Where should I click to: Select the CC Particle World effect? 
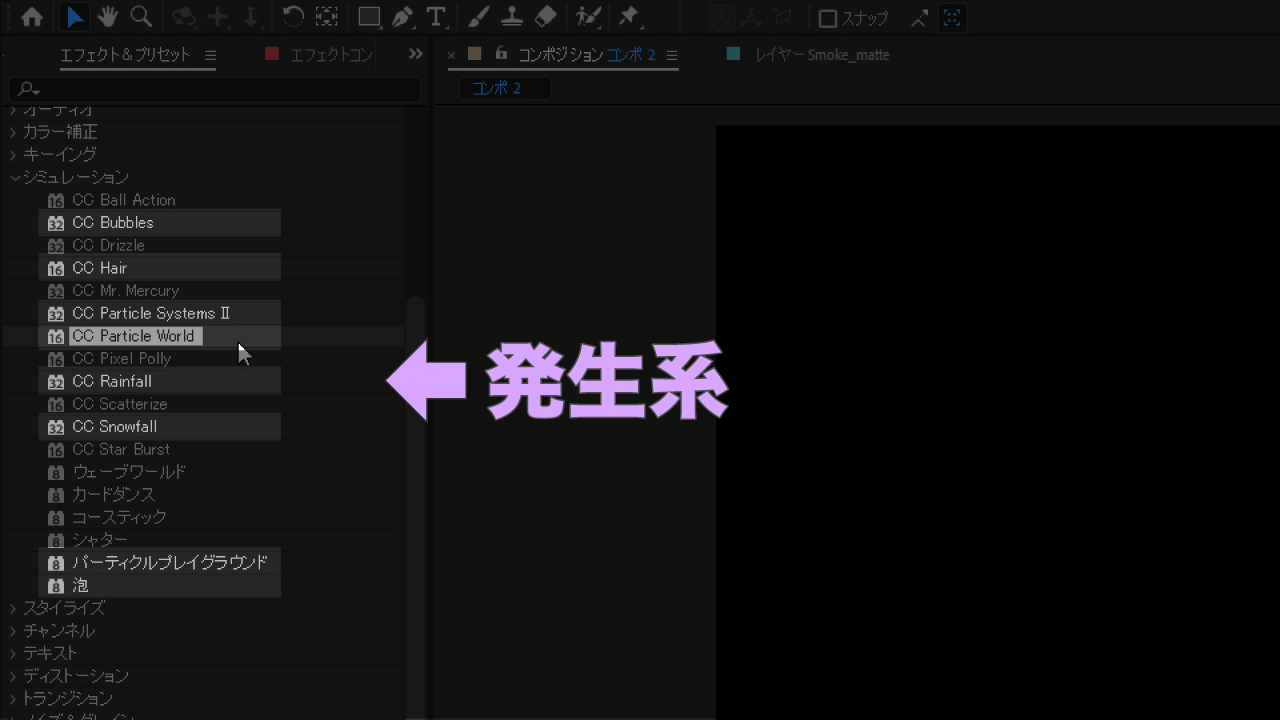(135, 336)
